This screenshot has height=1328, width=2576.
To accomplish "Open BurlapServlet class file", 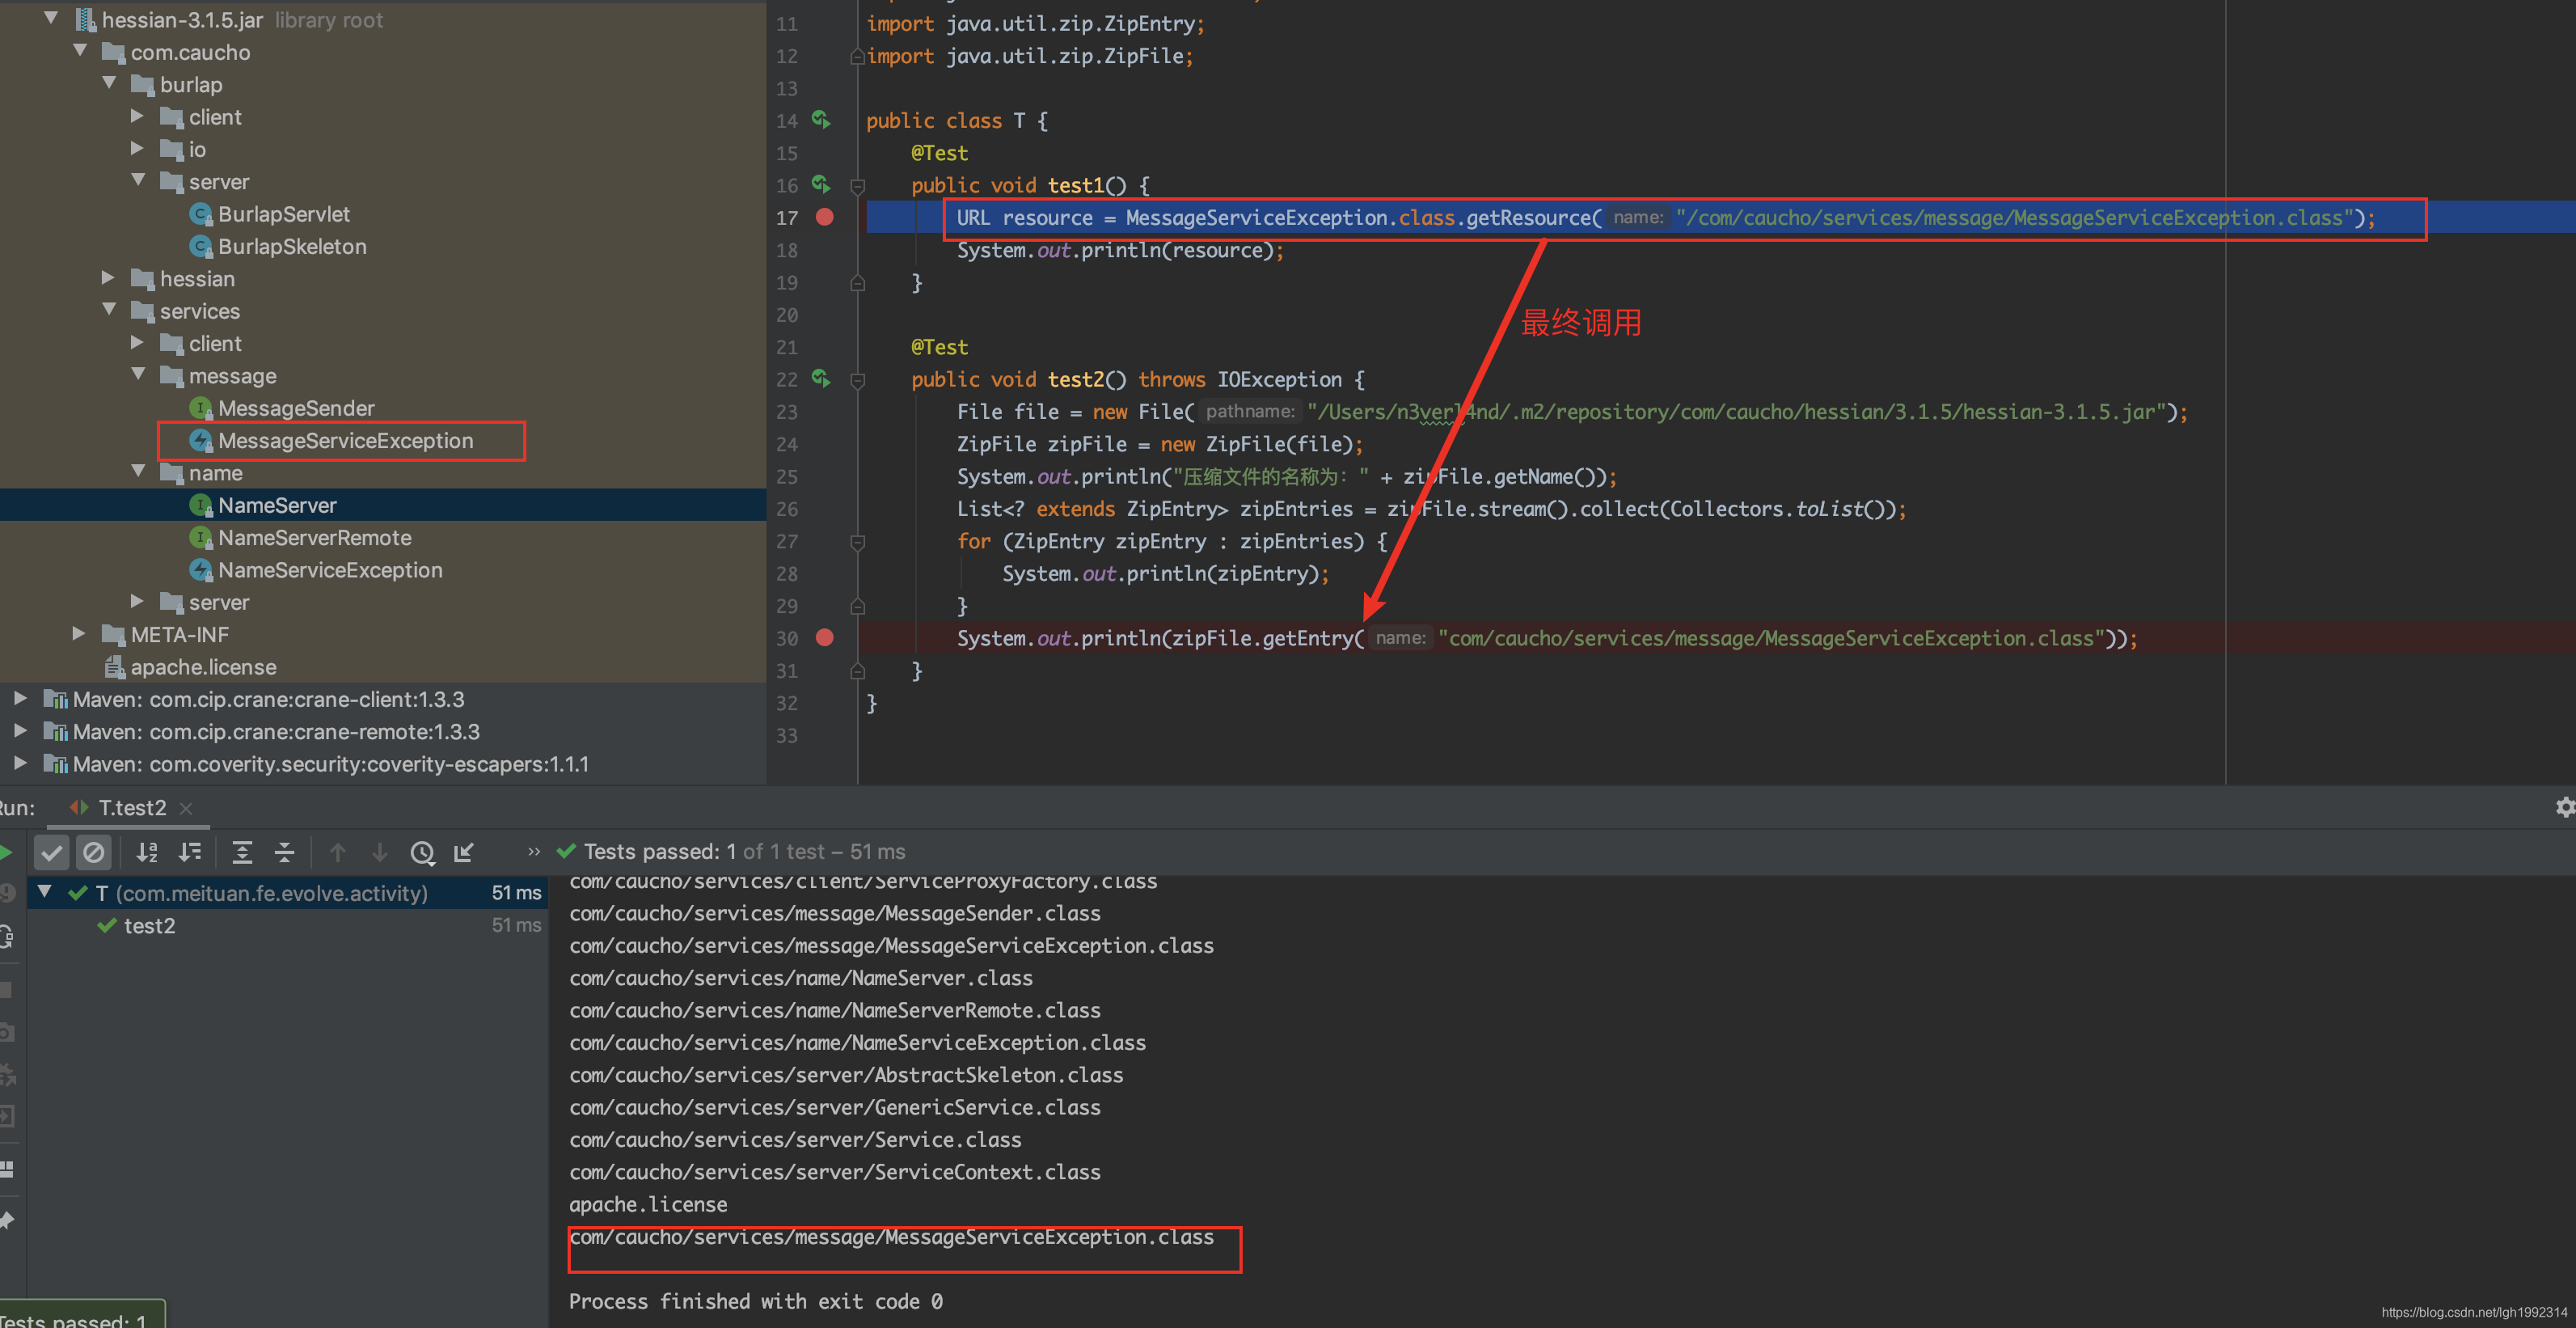I will pyautogui.click(x=284, y=214).
